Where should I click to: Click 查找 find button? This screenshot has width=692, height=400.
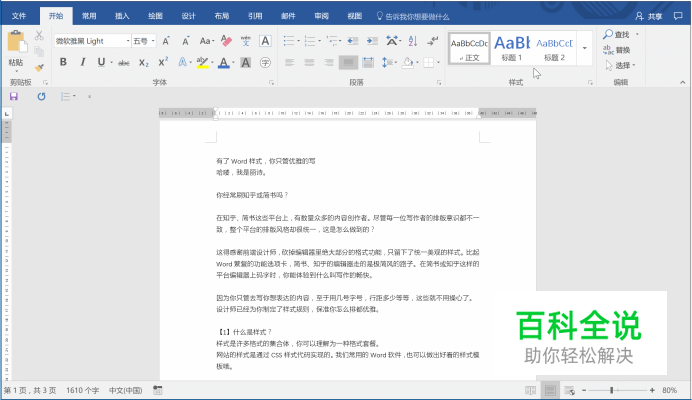(616, 34)
